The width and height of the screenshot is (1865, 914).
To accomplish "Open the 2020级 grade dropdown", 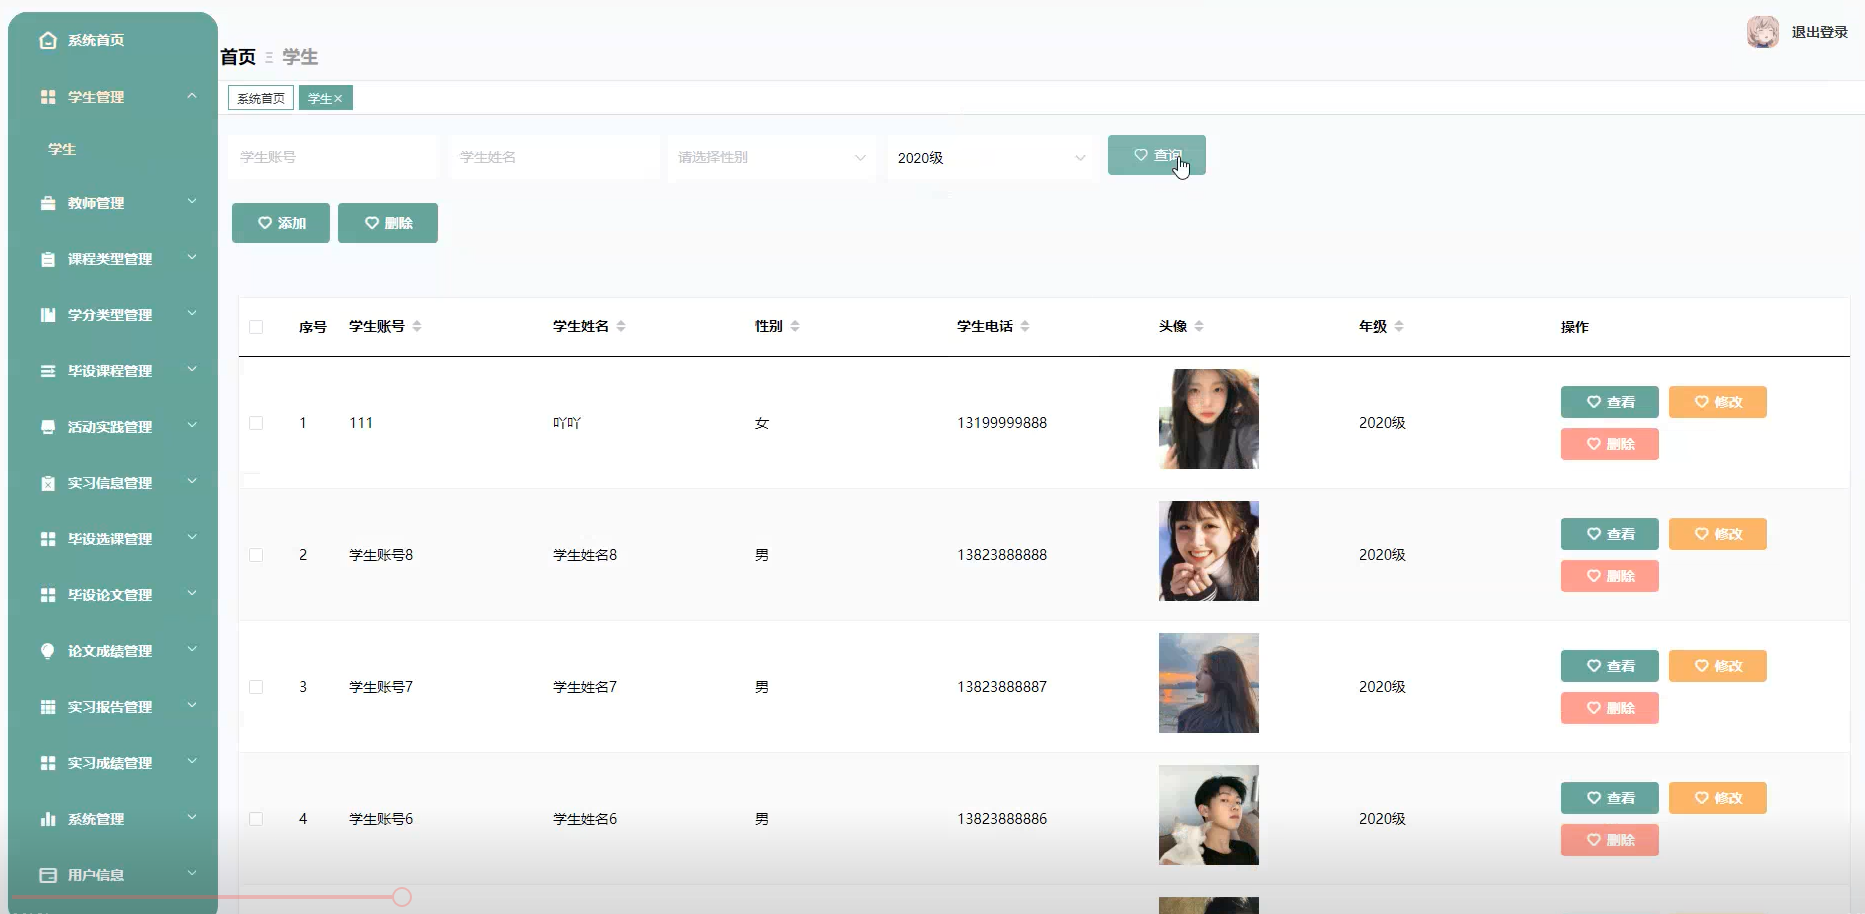I will tap(992, 158).
